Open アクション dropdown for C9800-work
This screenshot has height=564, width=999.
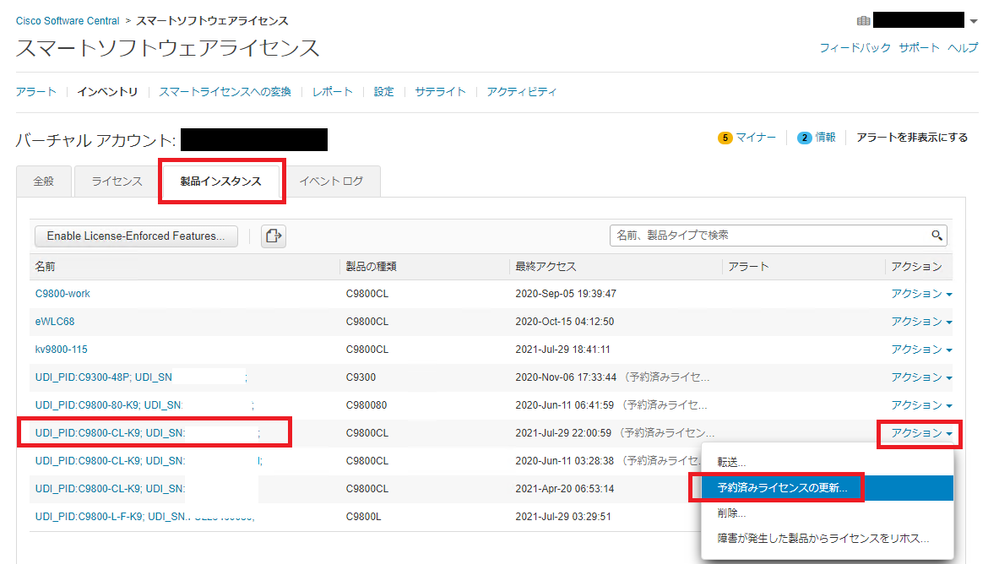921,294
